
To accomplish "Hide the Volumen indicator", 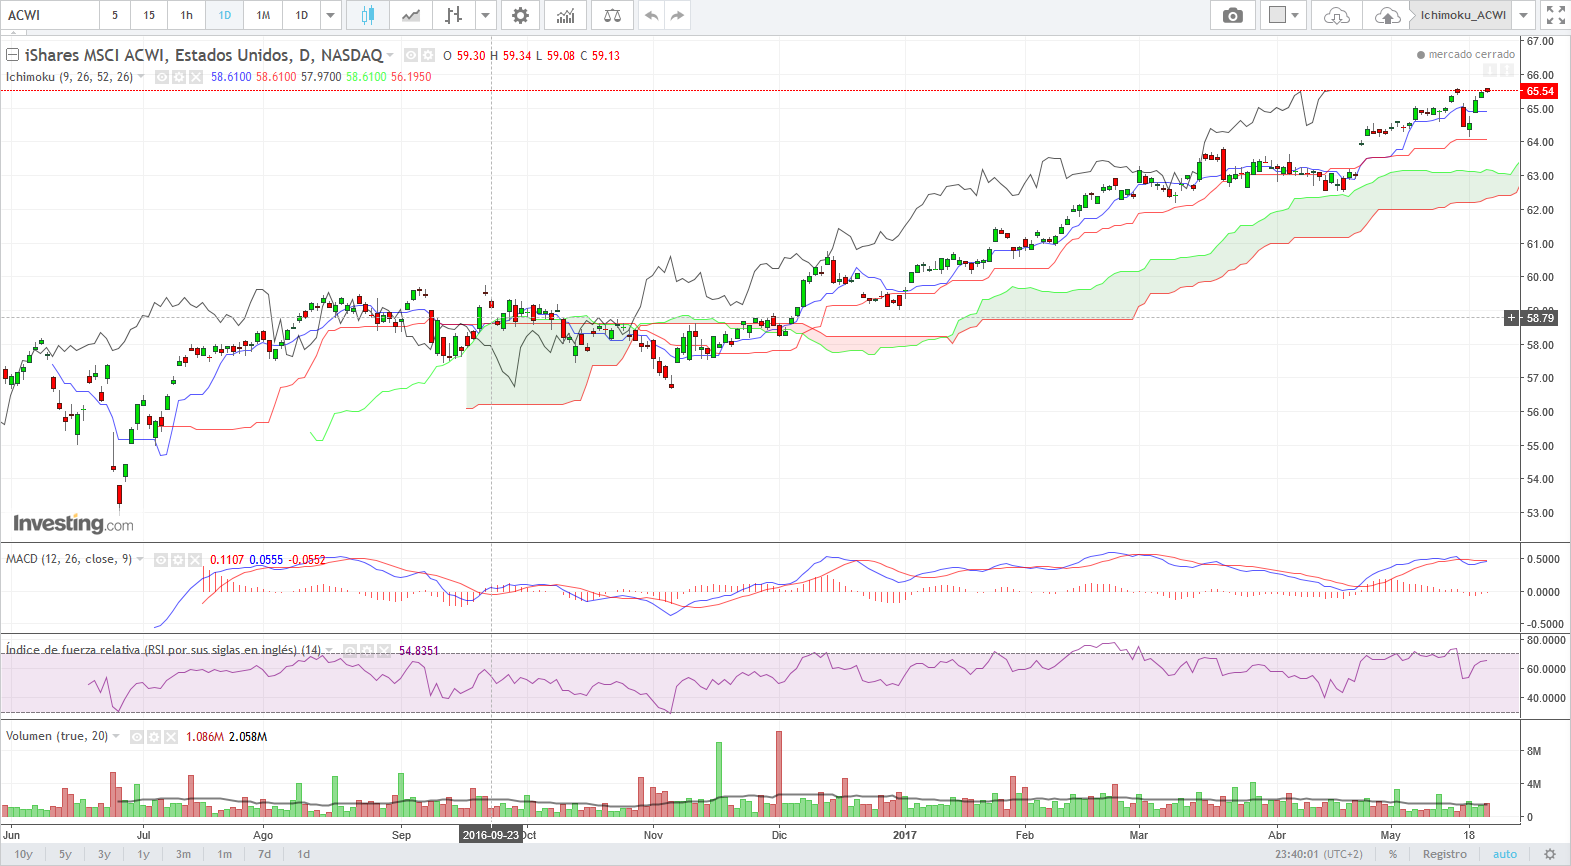I will click(137, 737).
